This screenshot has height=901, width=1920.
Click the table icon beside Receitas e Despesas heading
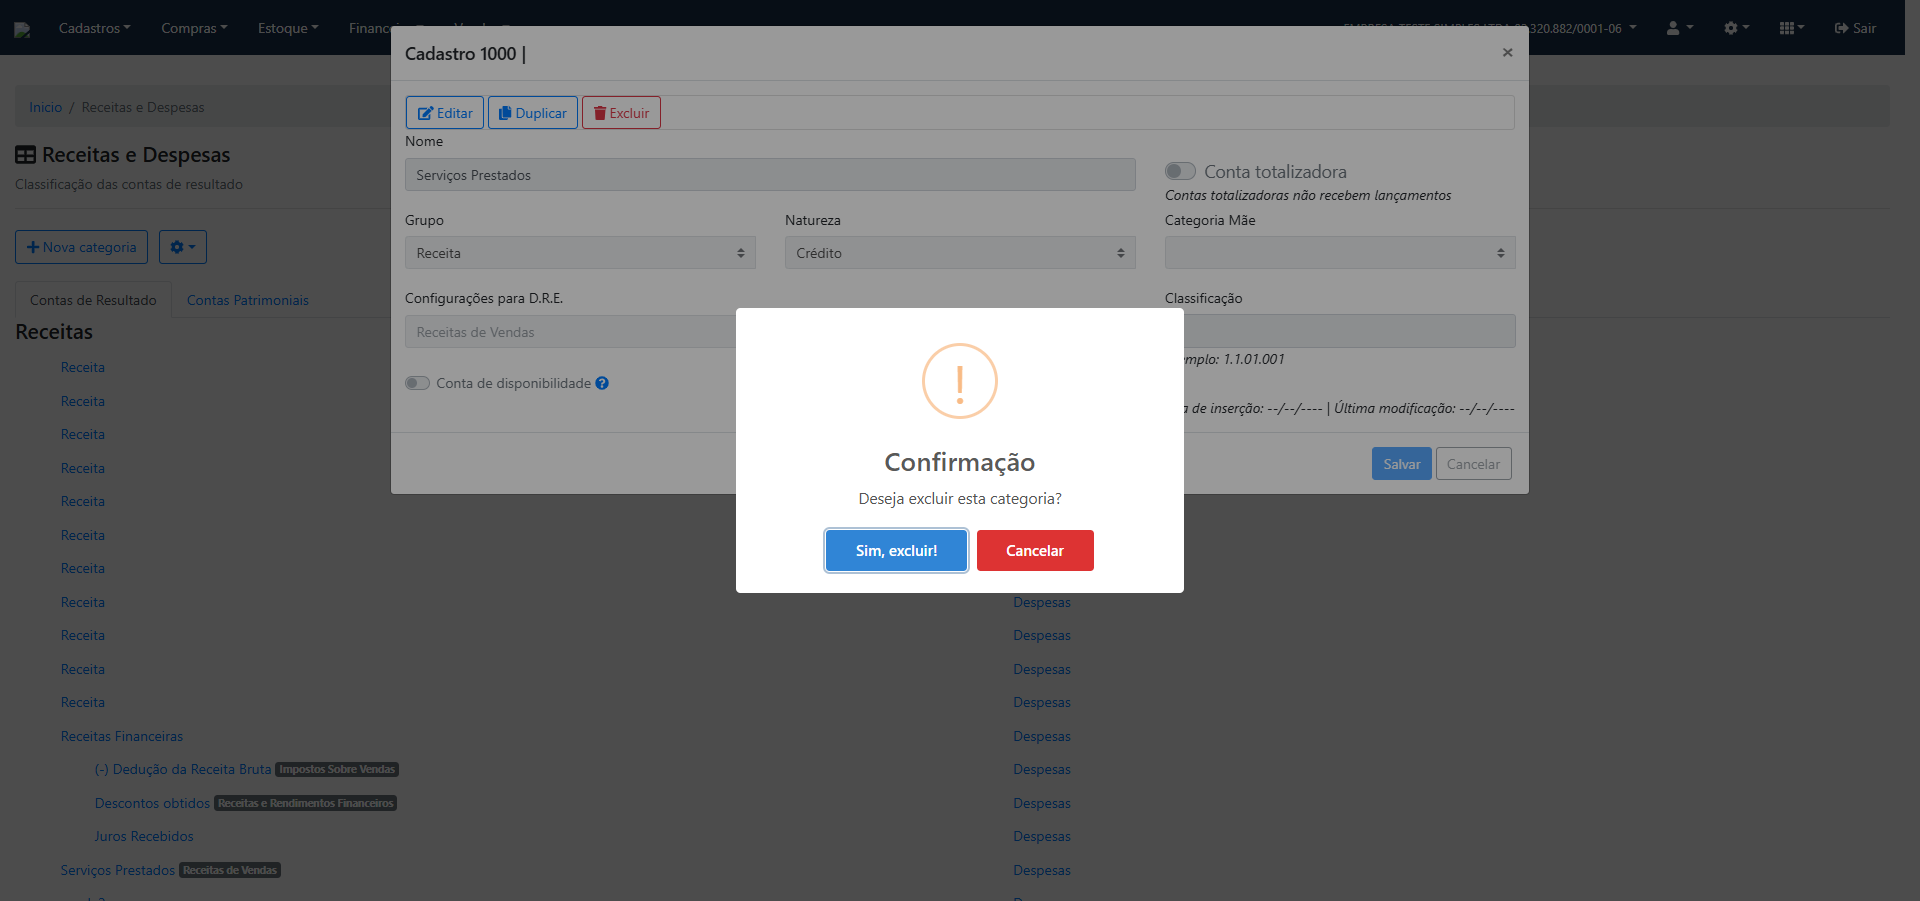[x=25, y=155]
